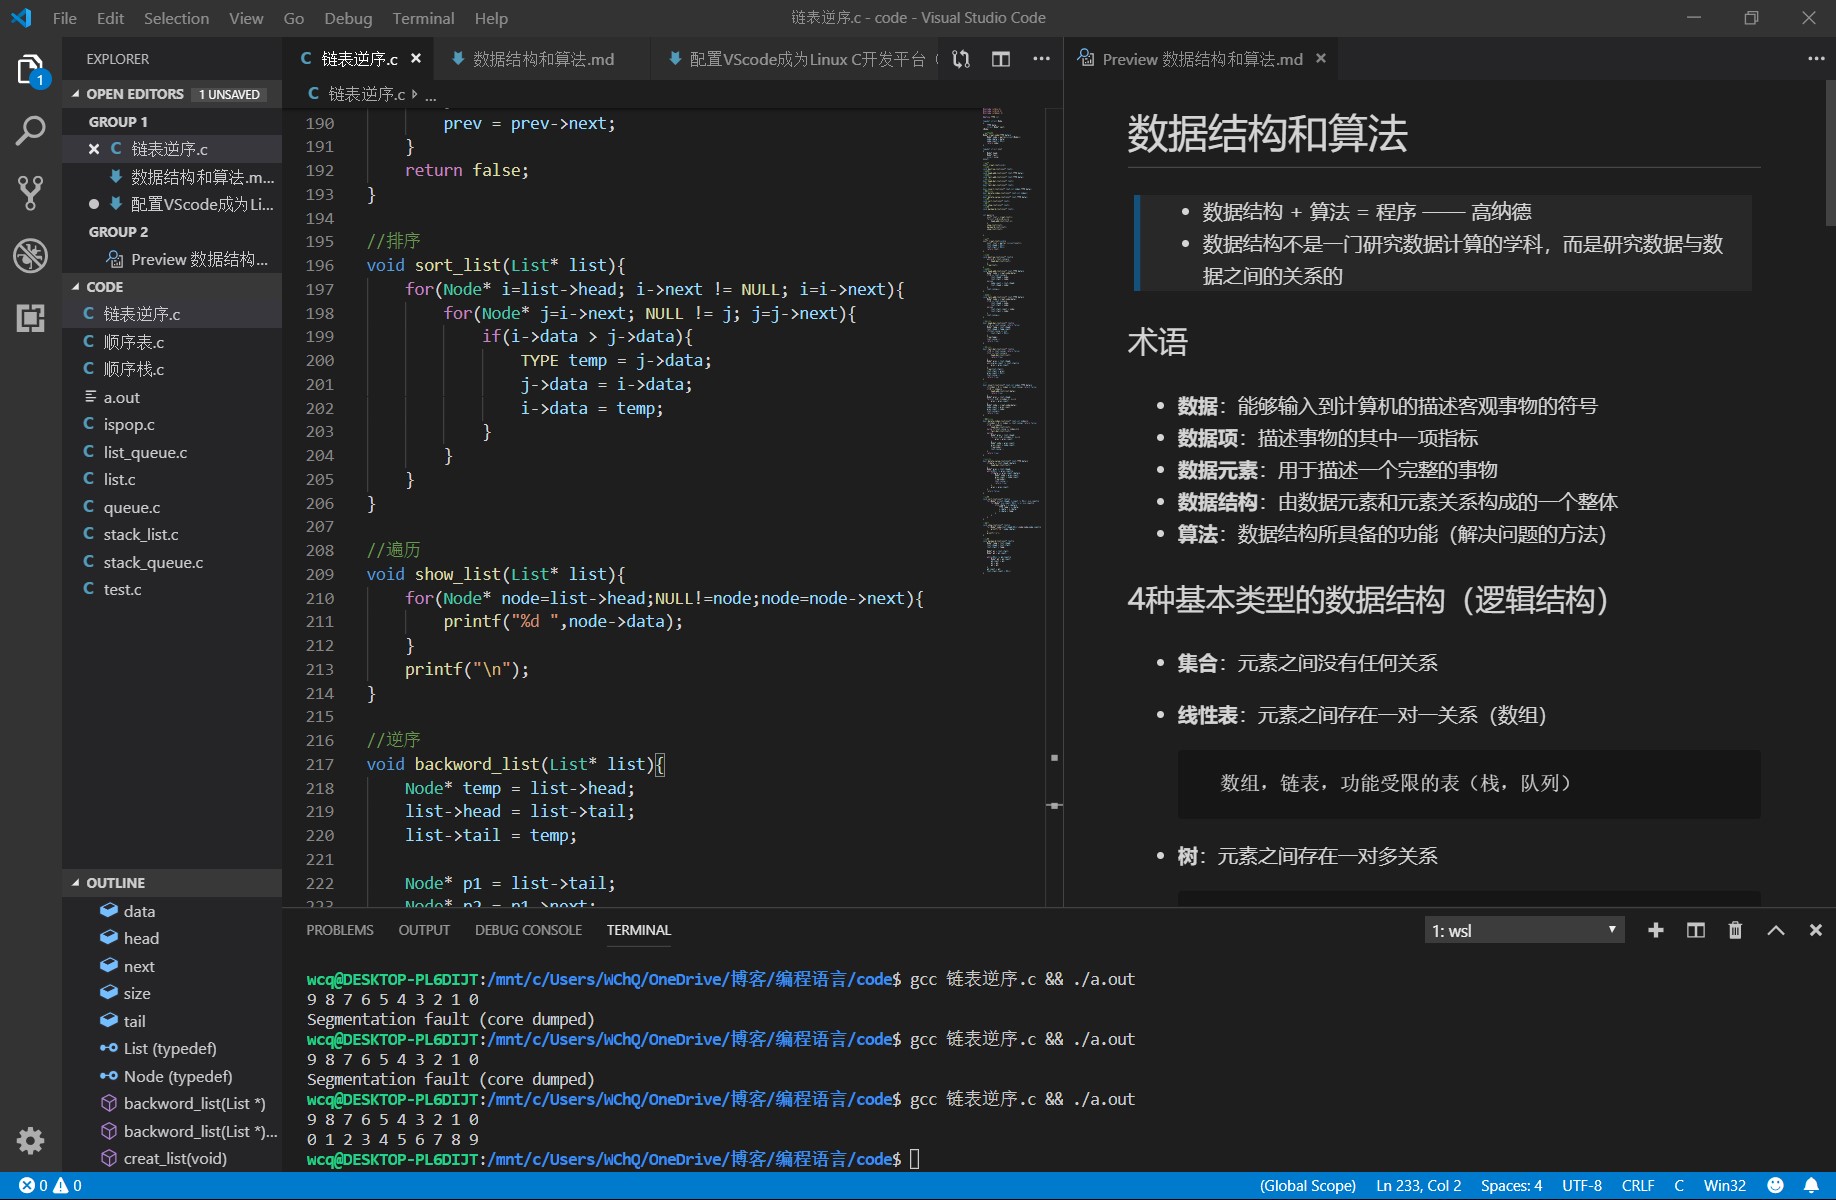Change end of line sequence CRLF
The width and height of the screenshot is (1836, 1200).
point(1638,1186)
